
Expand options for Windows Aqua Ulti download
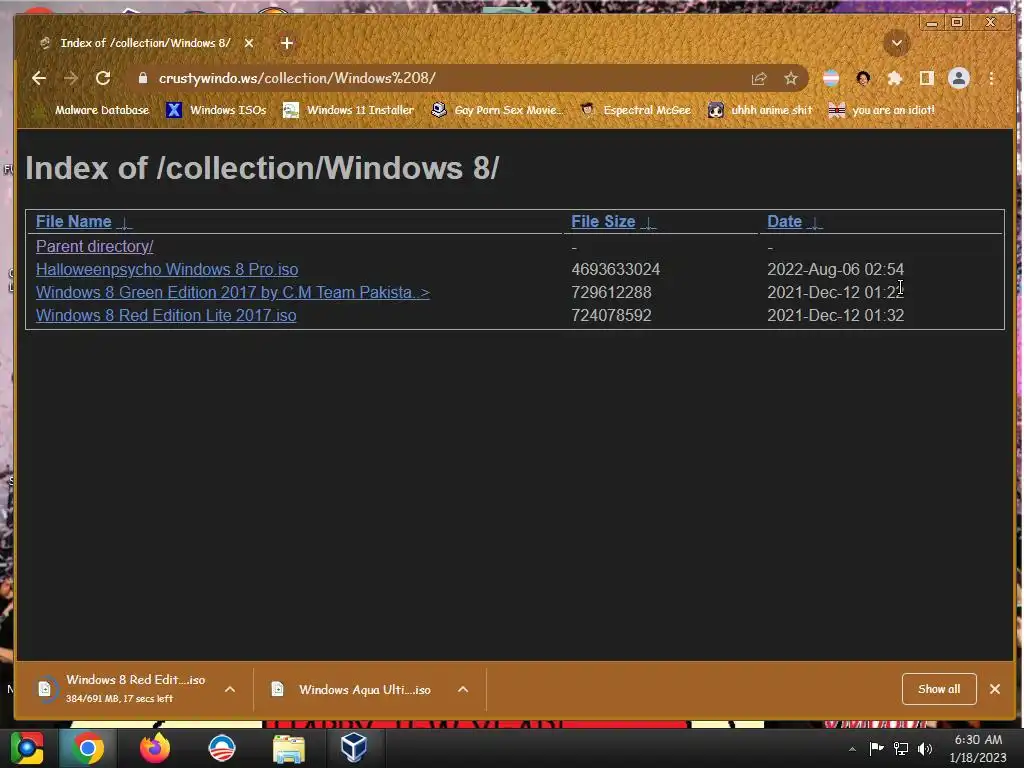click(x=463, y=689)
